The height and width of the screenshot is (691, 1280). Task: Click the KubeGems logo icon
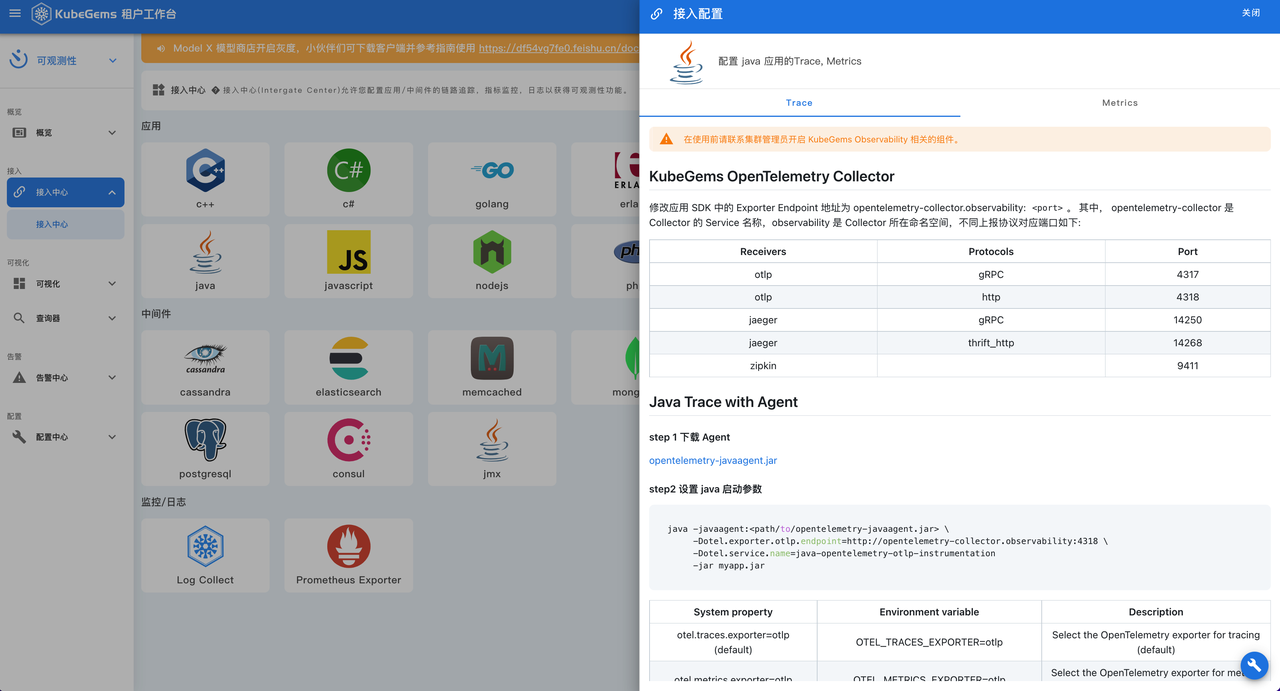pos(41,14)
